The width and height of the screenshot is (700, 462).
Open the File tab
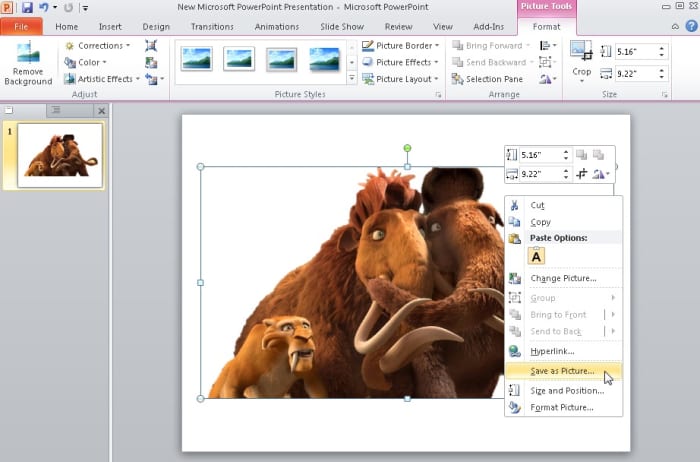click(21, 26)
